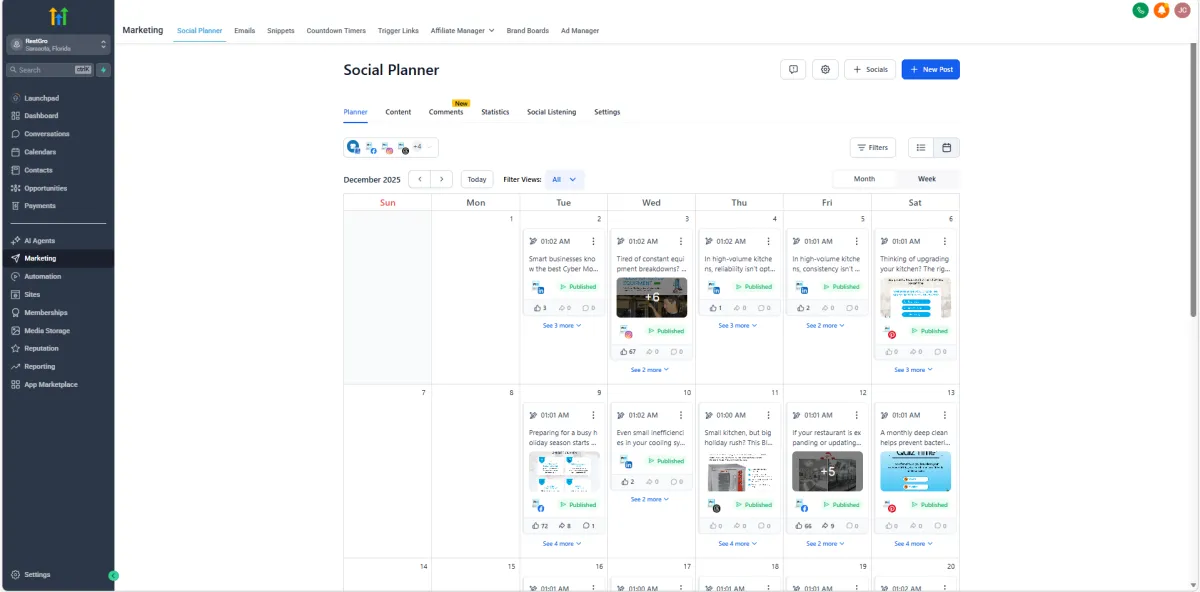The width and height of the screenshot is (1200, 592).
Task: Open the Launchpad sidebar icon
Action: pyautogui.click(x=16, y=98)
